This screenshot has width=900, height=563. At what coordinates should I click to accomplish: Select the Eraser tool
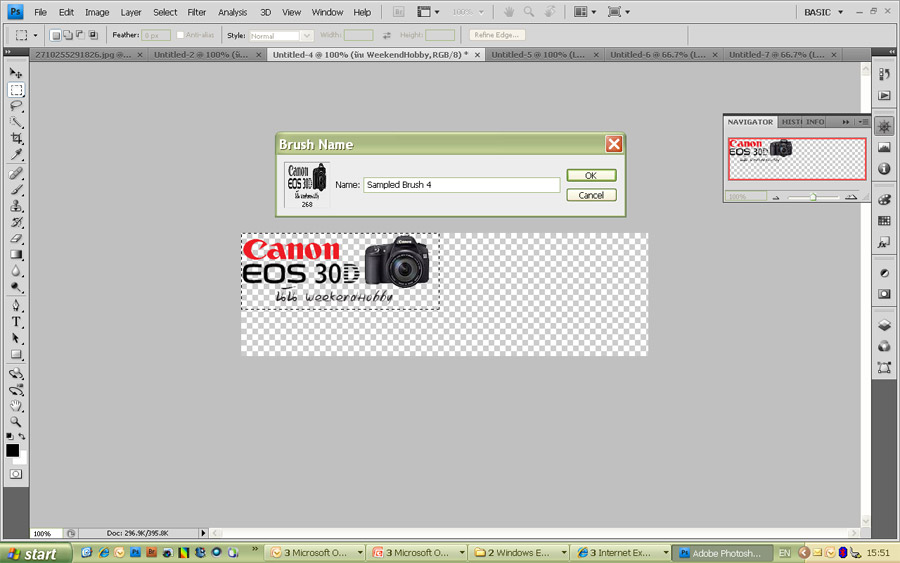pyautogui.click(x=16, y=239)
